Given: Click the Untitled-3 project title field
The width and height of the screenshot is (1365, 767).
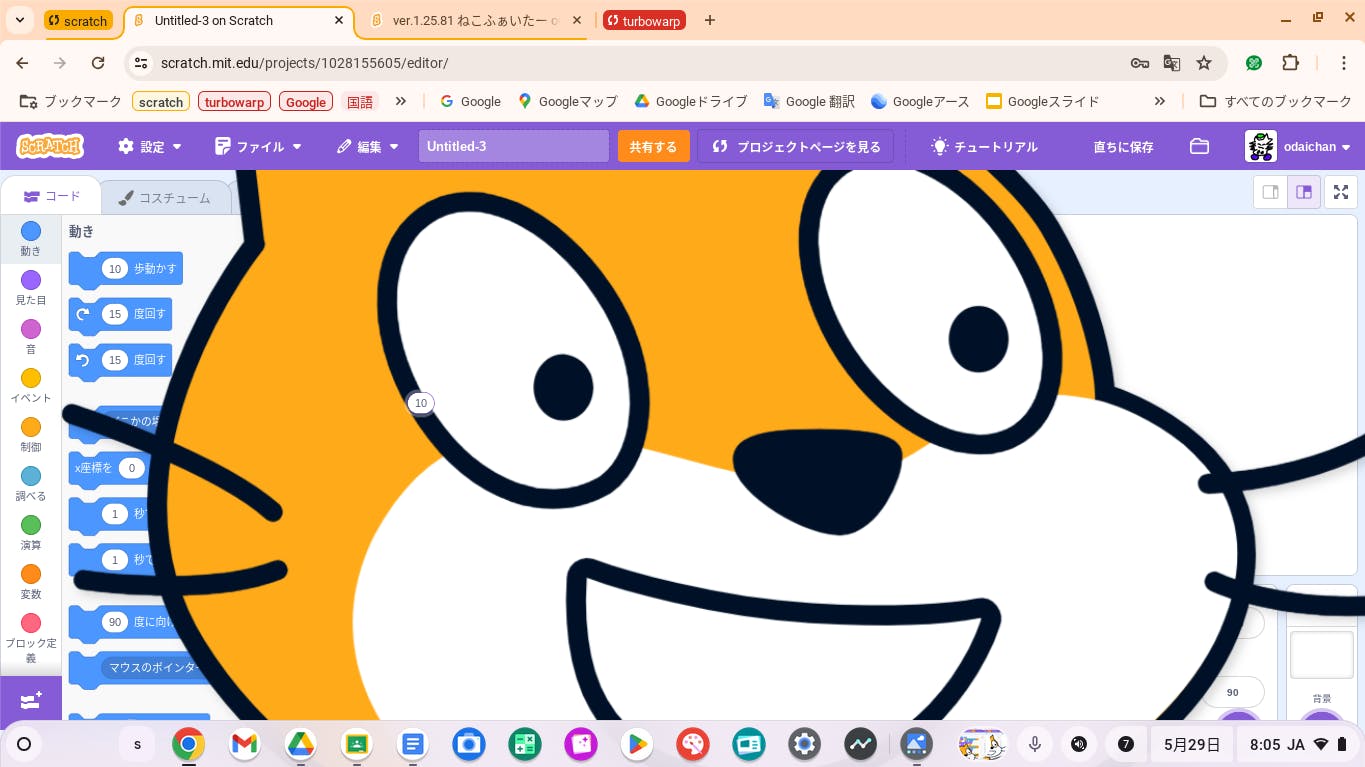Looking at the screenshot, I should point(513,146).
